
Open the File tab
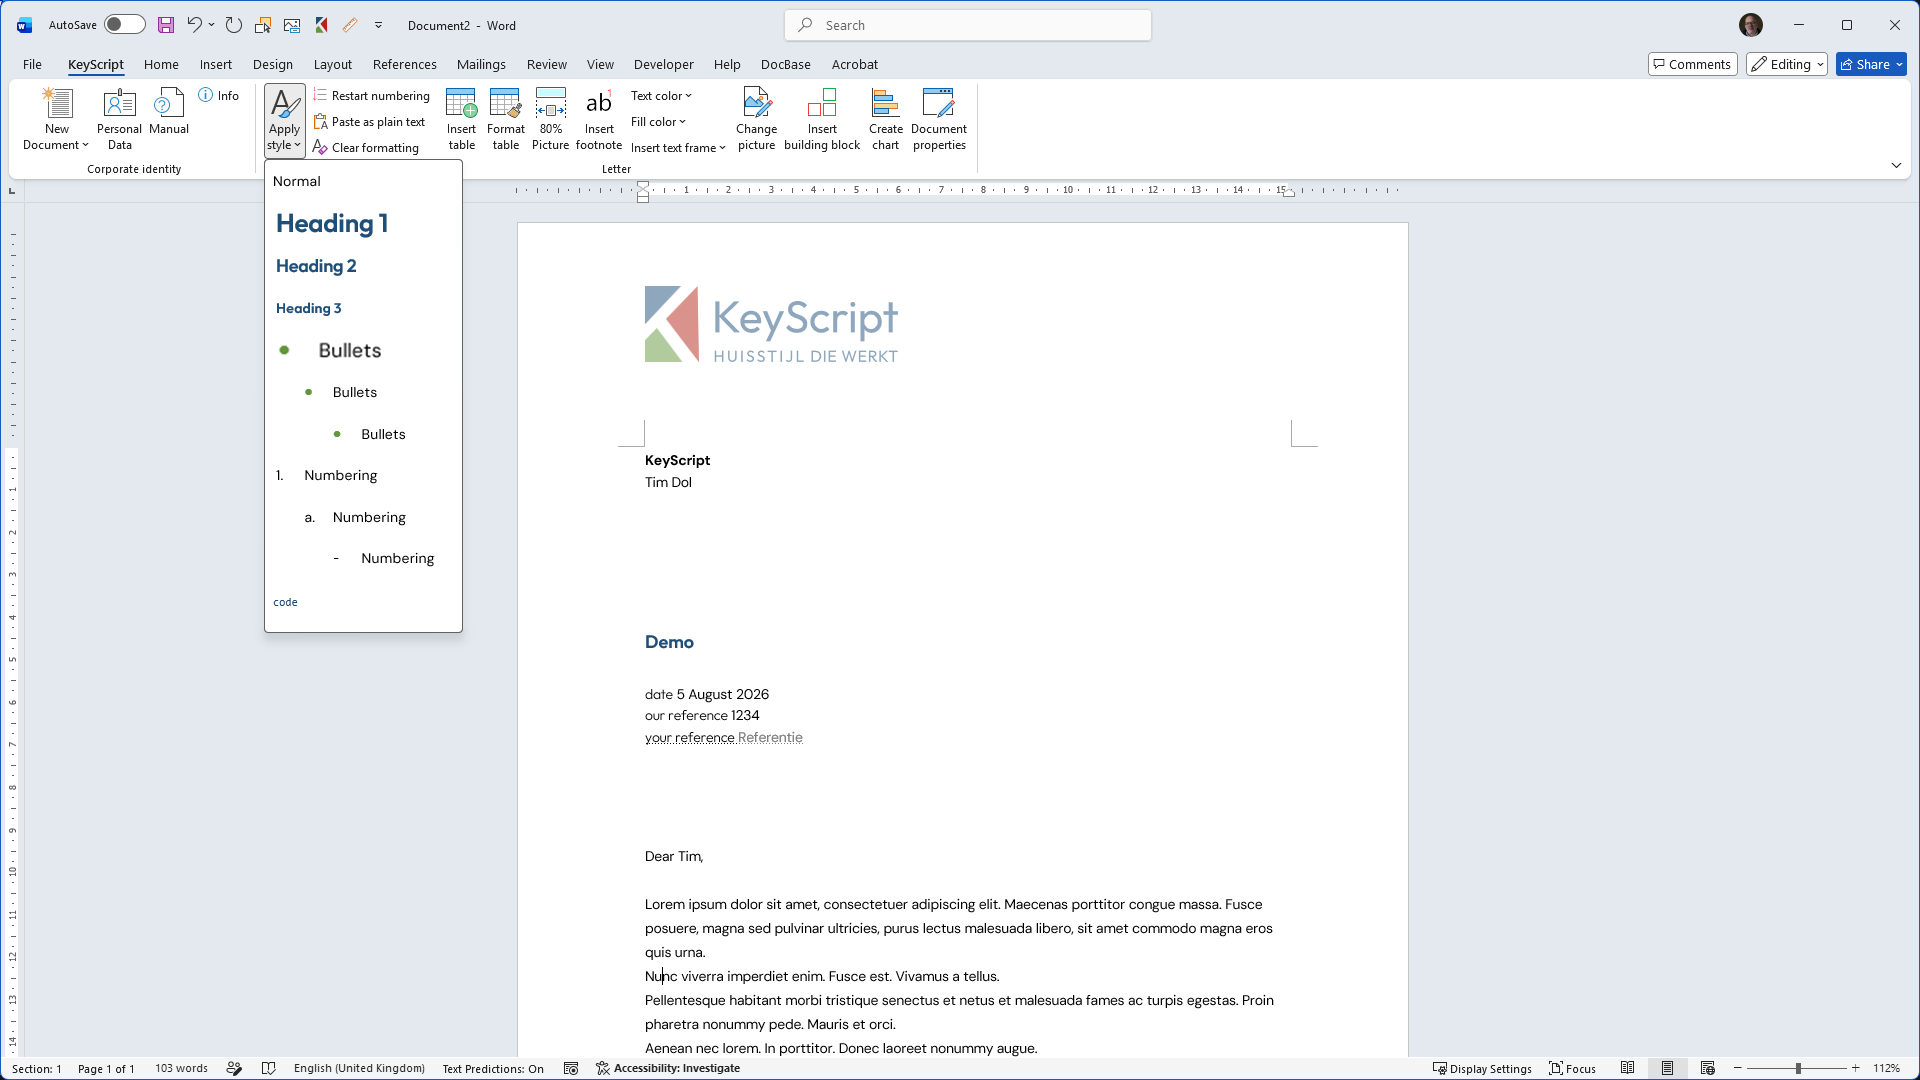[32, 64]
